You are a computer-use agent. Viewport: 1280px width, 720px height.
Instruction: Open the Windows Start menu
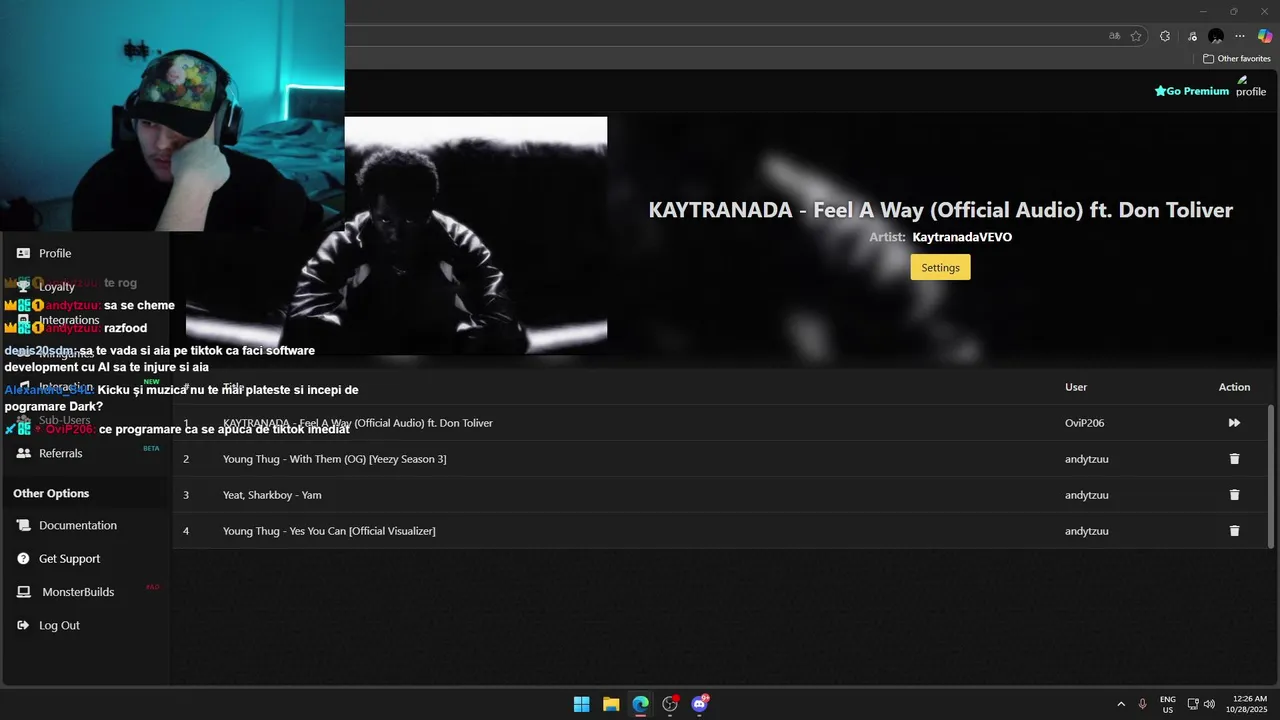click(581, 704)
